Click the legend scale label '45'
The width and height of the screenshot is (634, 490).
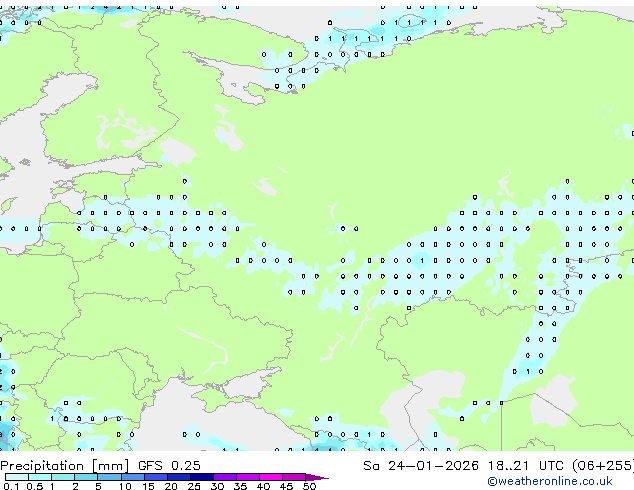click(x=286, y=486)
